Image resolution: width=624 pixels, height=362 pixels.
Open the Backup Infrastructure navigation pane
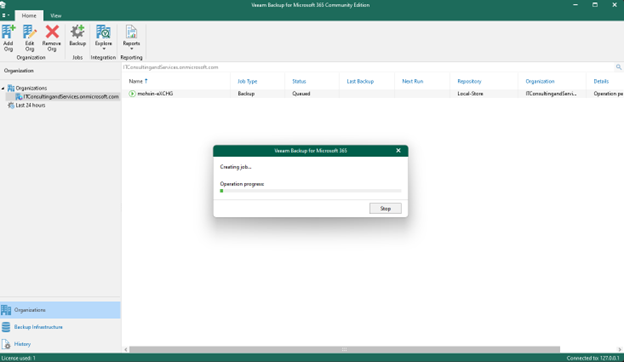pos(60,327)
